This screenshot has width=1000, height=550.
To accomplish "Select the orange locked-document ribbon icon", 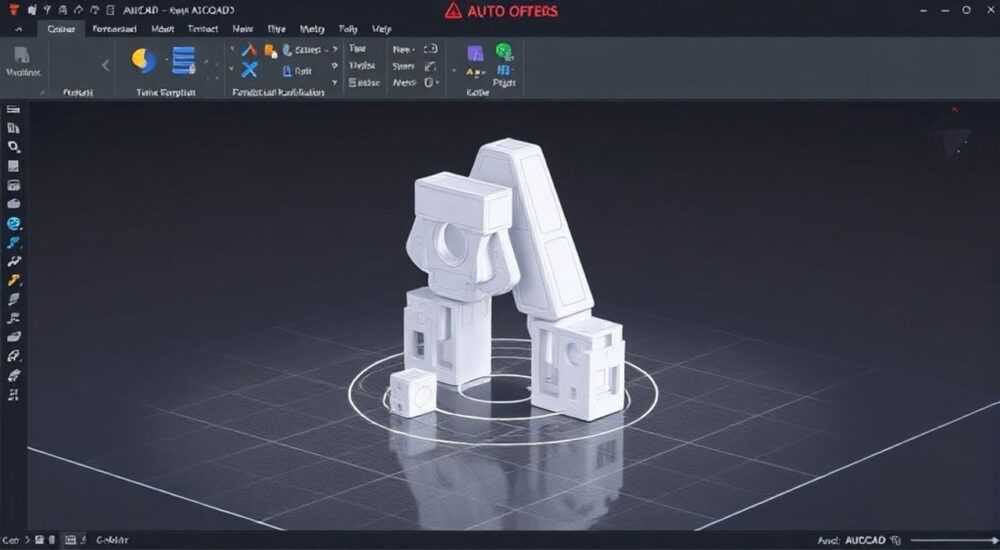I will tap(270, 50).
